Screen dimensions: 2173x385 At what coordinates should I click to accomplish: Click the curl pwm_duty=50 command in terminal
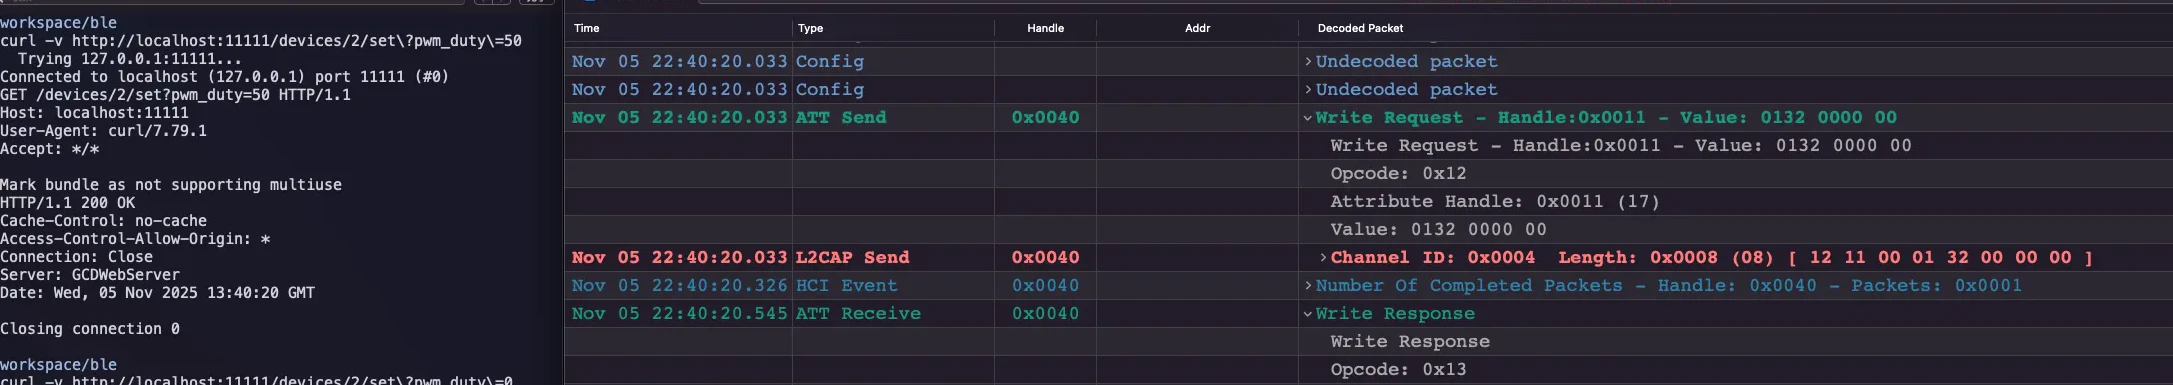click(x=261, y=41)
